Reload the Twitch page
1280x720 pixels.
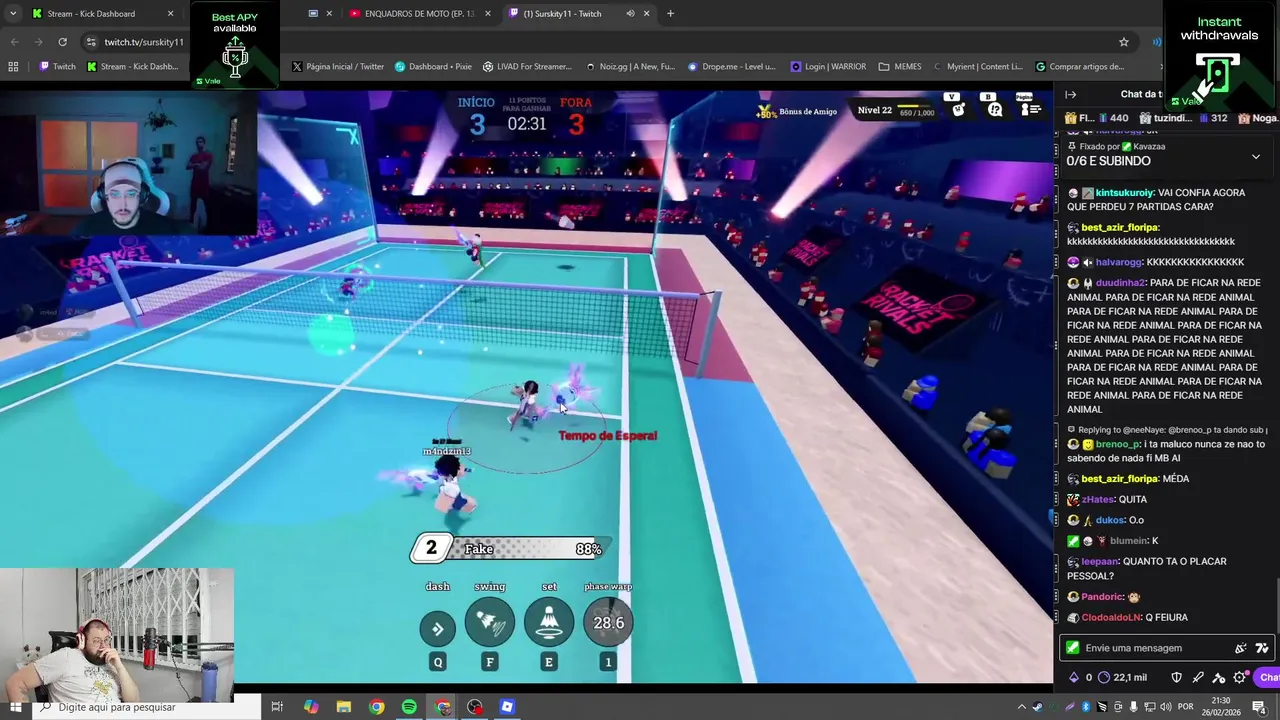[x=62, y=42]
